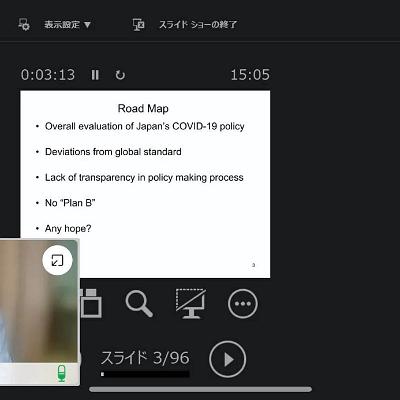Image resolution: width=400 pixels, height=400 pixels.
Task: Click "Lack of transparency in policy making process" line
Action: (x=144, y=177)
